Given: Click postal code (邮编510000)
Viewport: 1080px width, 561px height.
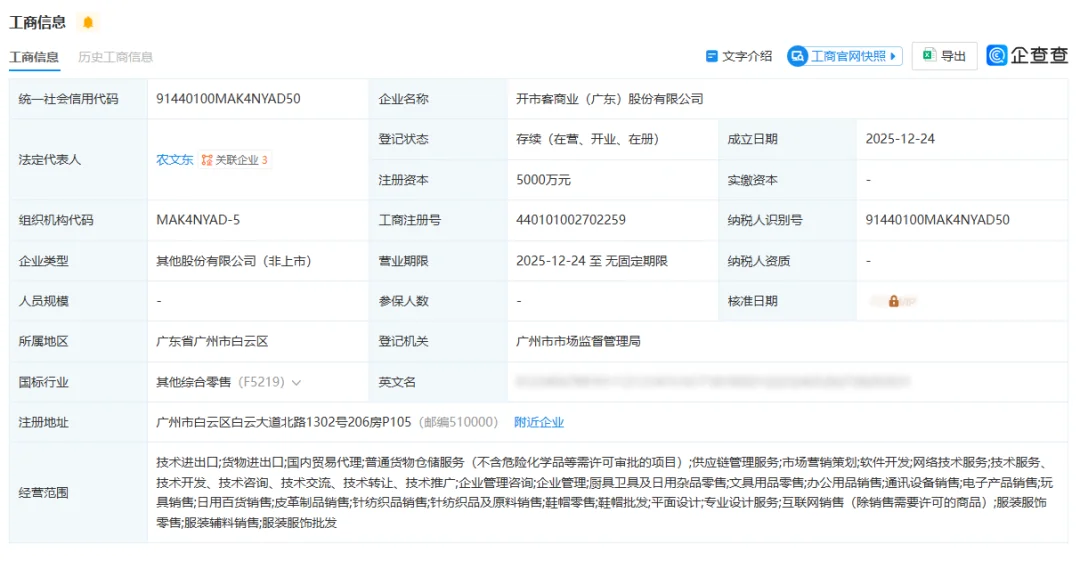Looking at the screenshot, I should point(458,422).
